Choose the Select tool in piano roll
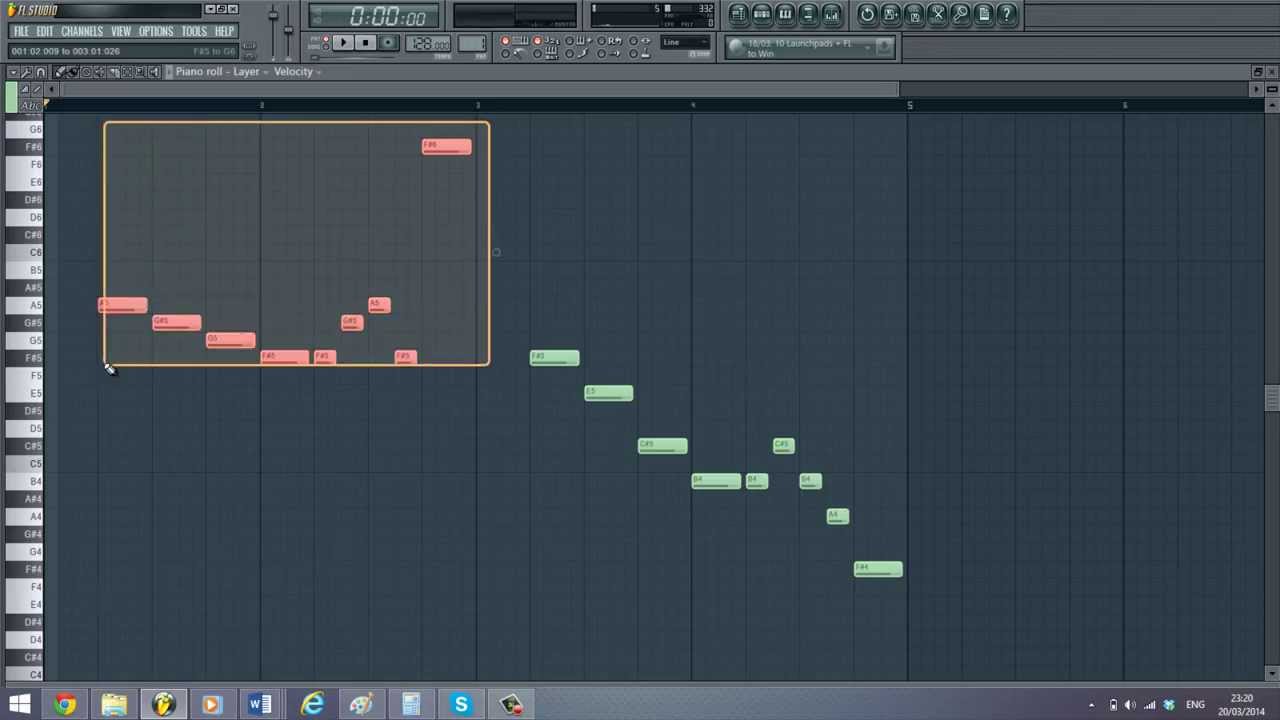Image resolution: width=1280 pixels, height=720 pixels. [126, 72]
